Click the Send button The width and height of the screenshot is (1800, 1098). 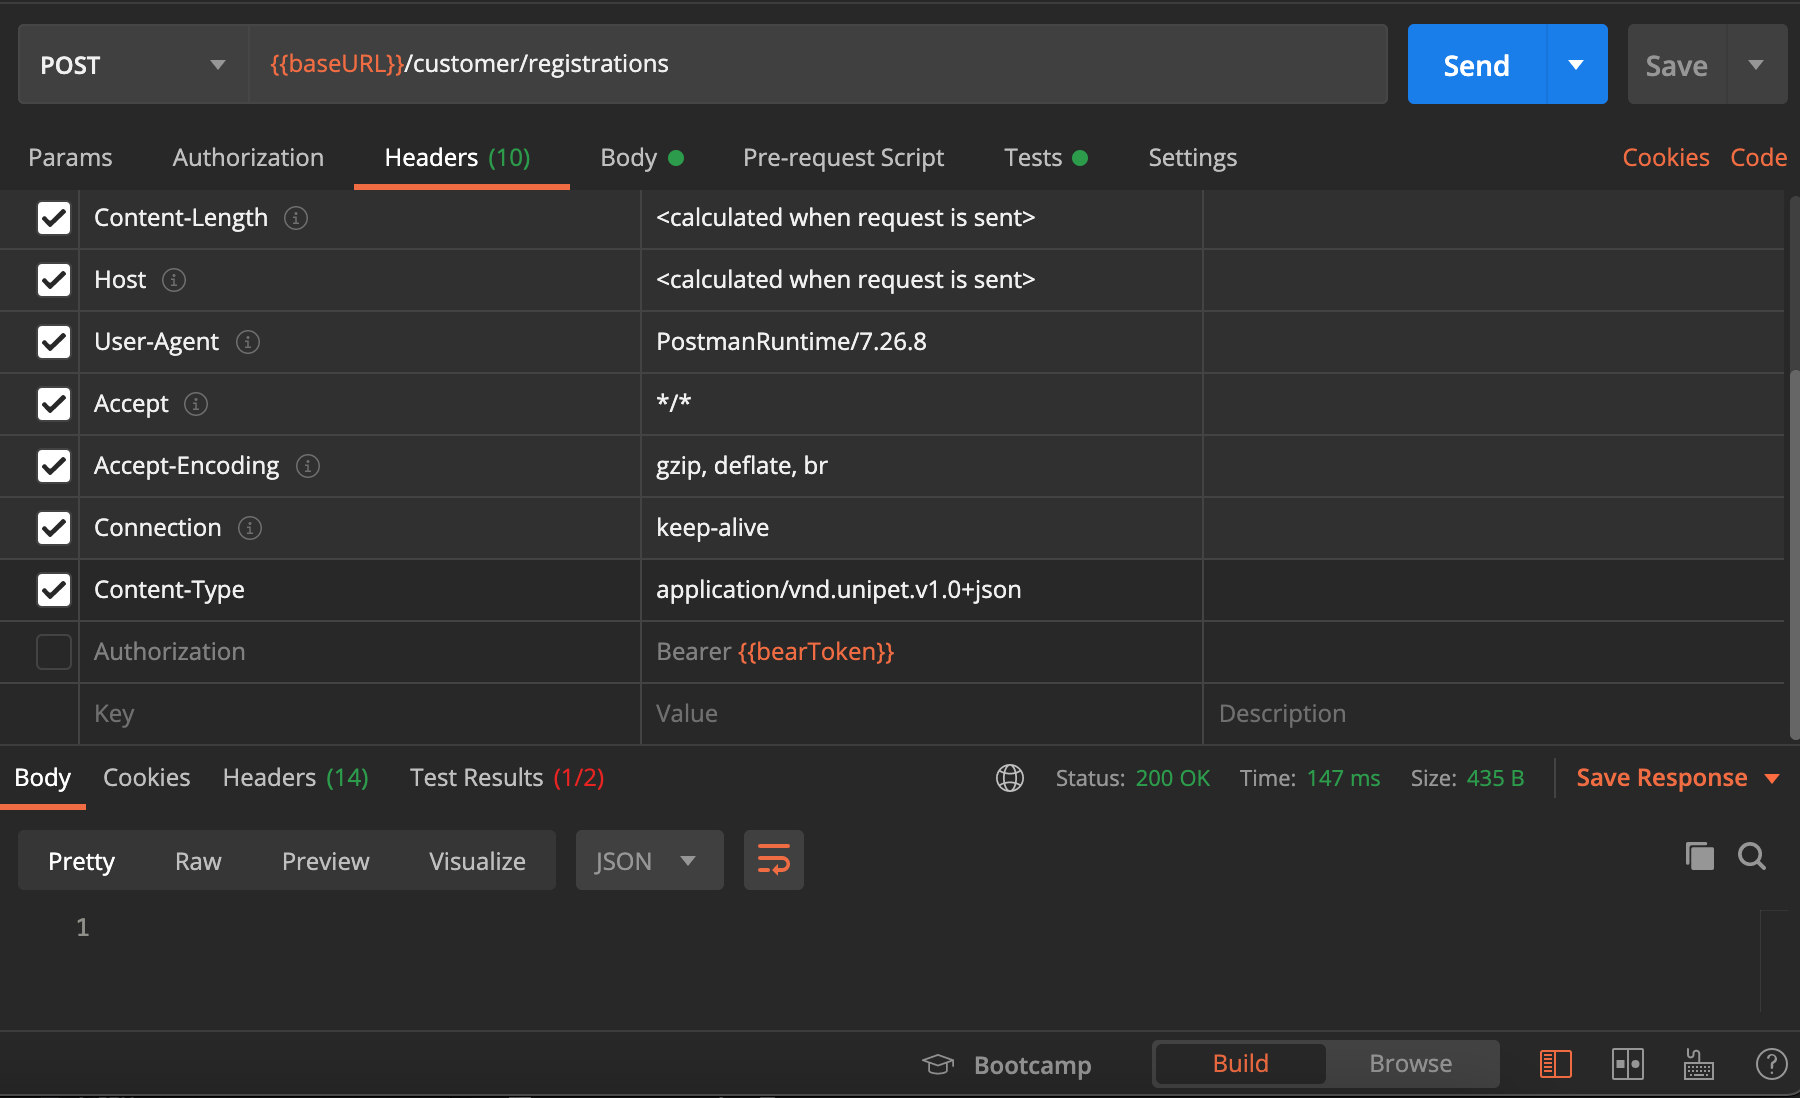pyautogui.click(x=1475, y=64)
